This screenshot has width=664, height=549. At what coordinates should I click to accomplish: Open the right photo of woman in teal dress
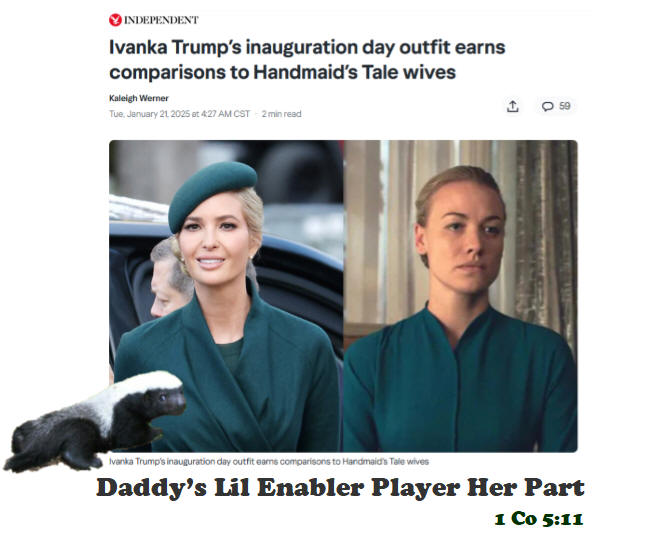460,296
